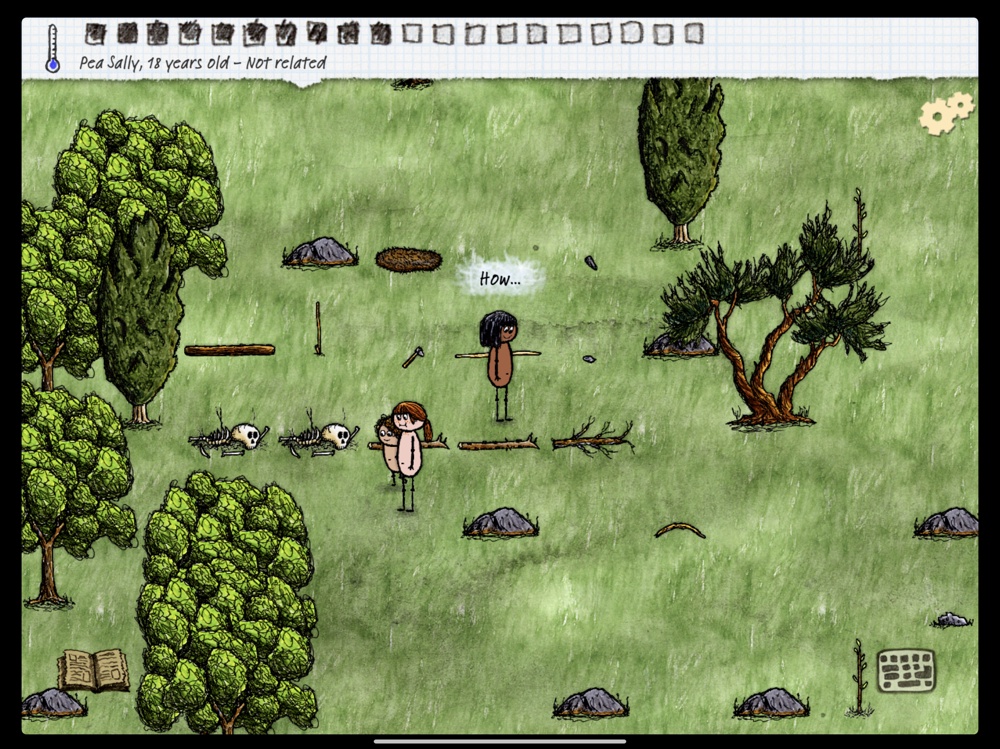Viewport: 1000px width, 749px height.
Task: Pick up small flat stone above the keyboard icon
Action: click(952, 619)
